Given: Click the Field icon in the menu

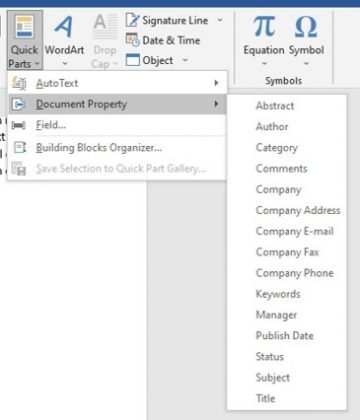Looking at the screenshot, I should tap(18, 125).
